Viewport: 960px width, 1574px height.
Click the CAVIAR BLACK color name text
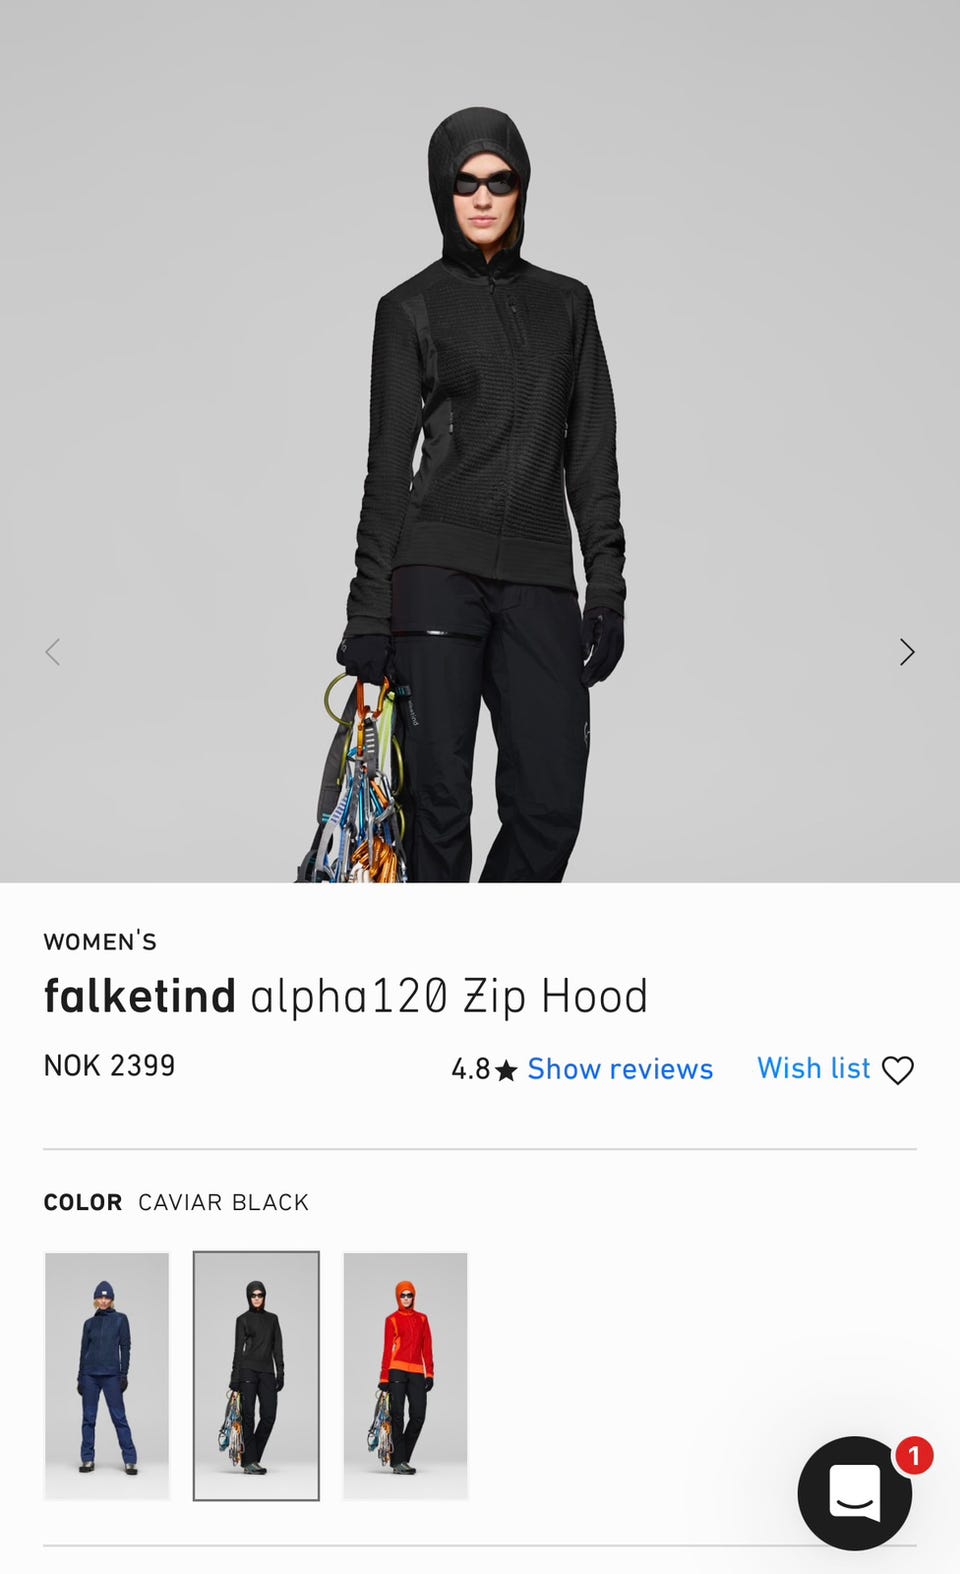pyautogui.click(x=223, y=1202)
